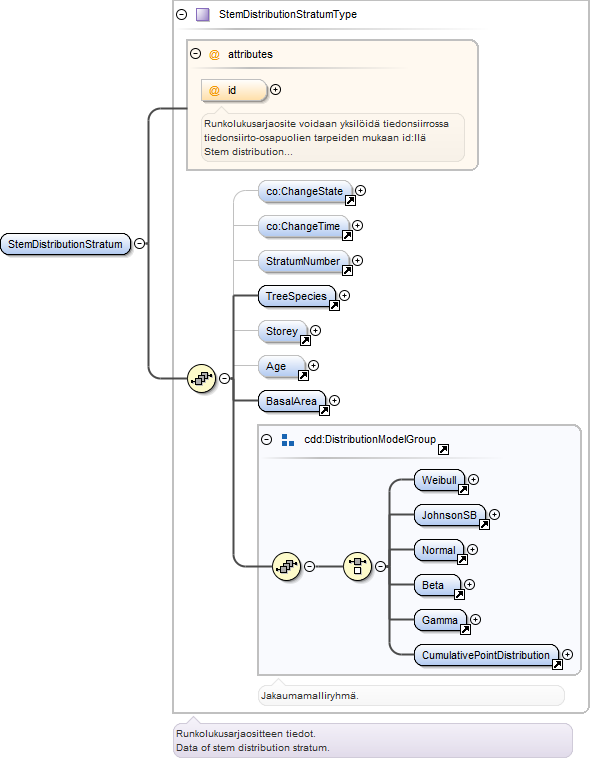Follow the BasalArea reference arrow
The width and height of the screenshot is (591, 761).
[x=324, y=410]
